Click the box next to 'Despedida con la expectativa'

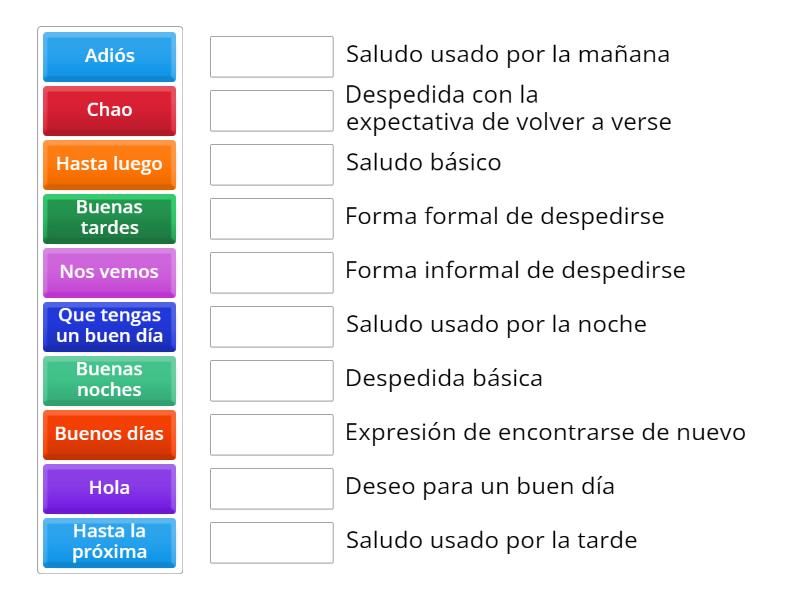[271, 111]
